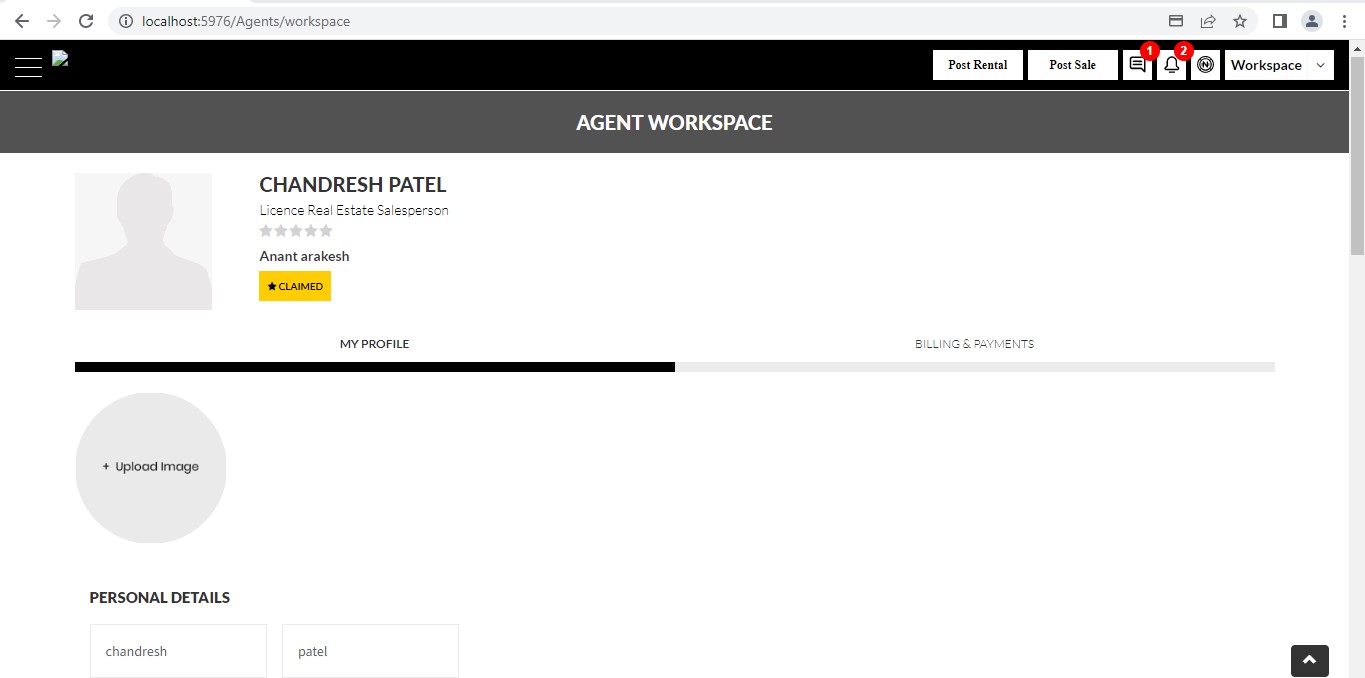The height and width of the screenshot is (678, 1365).
Task: Click the Post Rental button
Action: [978, 65]
